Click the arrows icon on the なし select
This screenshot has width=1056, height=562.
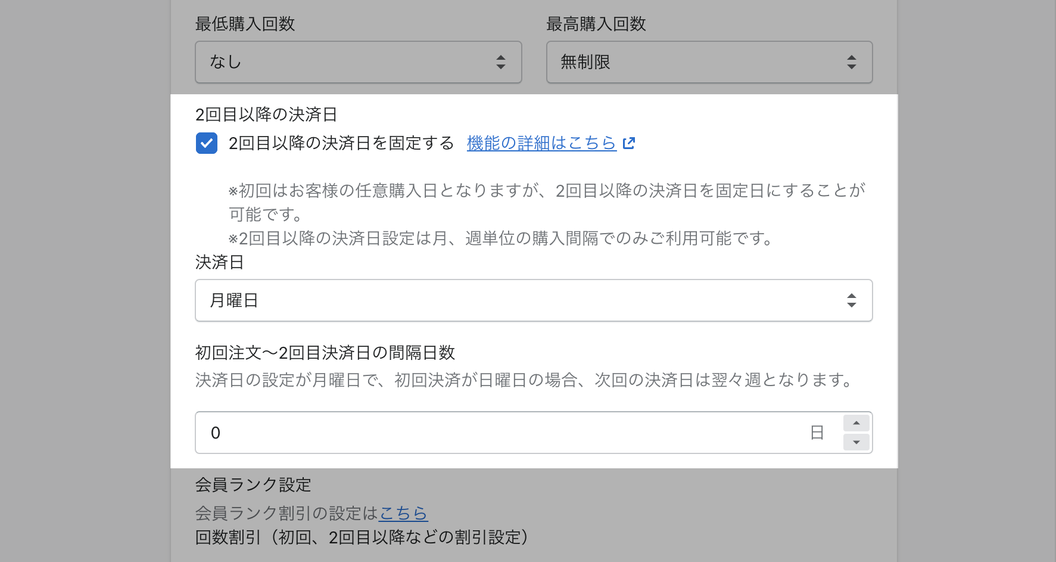click(x=501, y=62)
